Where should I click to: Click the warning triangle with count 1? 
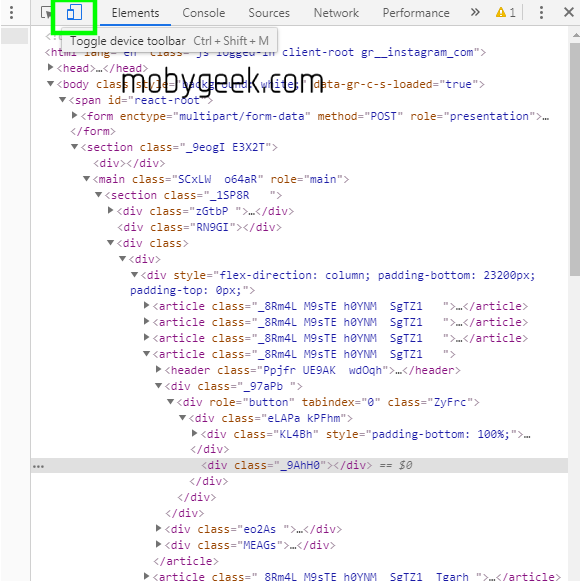point(506,13)
